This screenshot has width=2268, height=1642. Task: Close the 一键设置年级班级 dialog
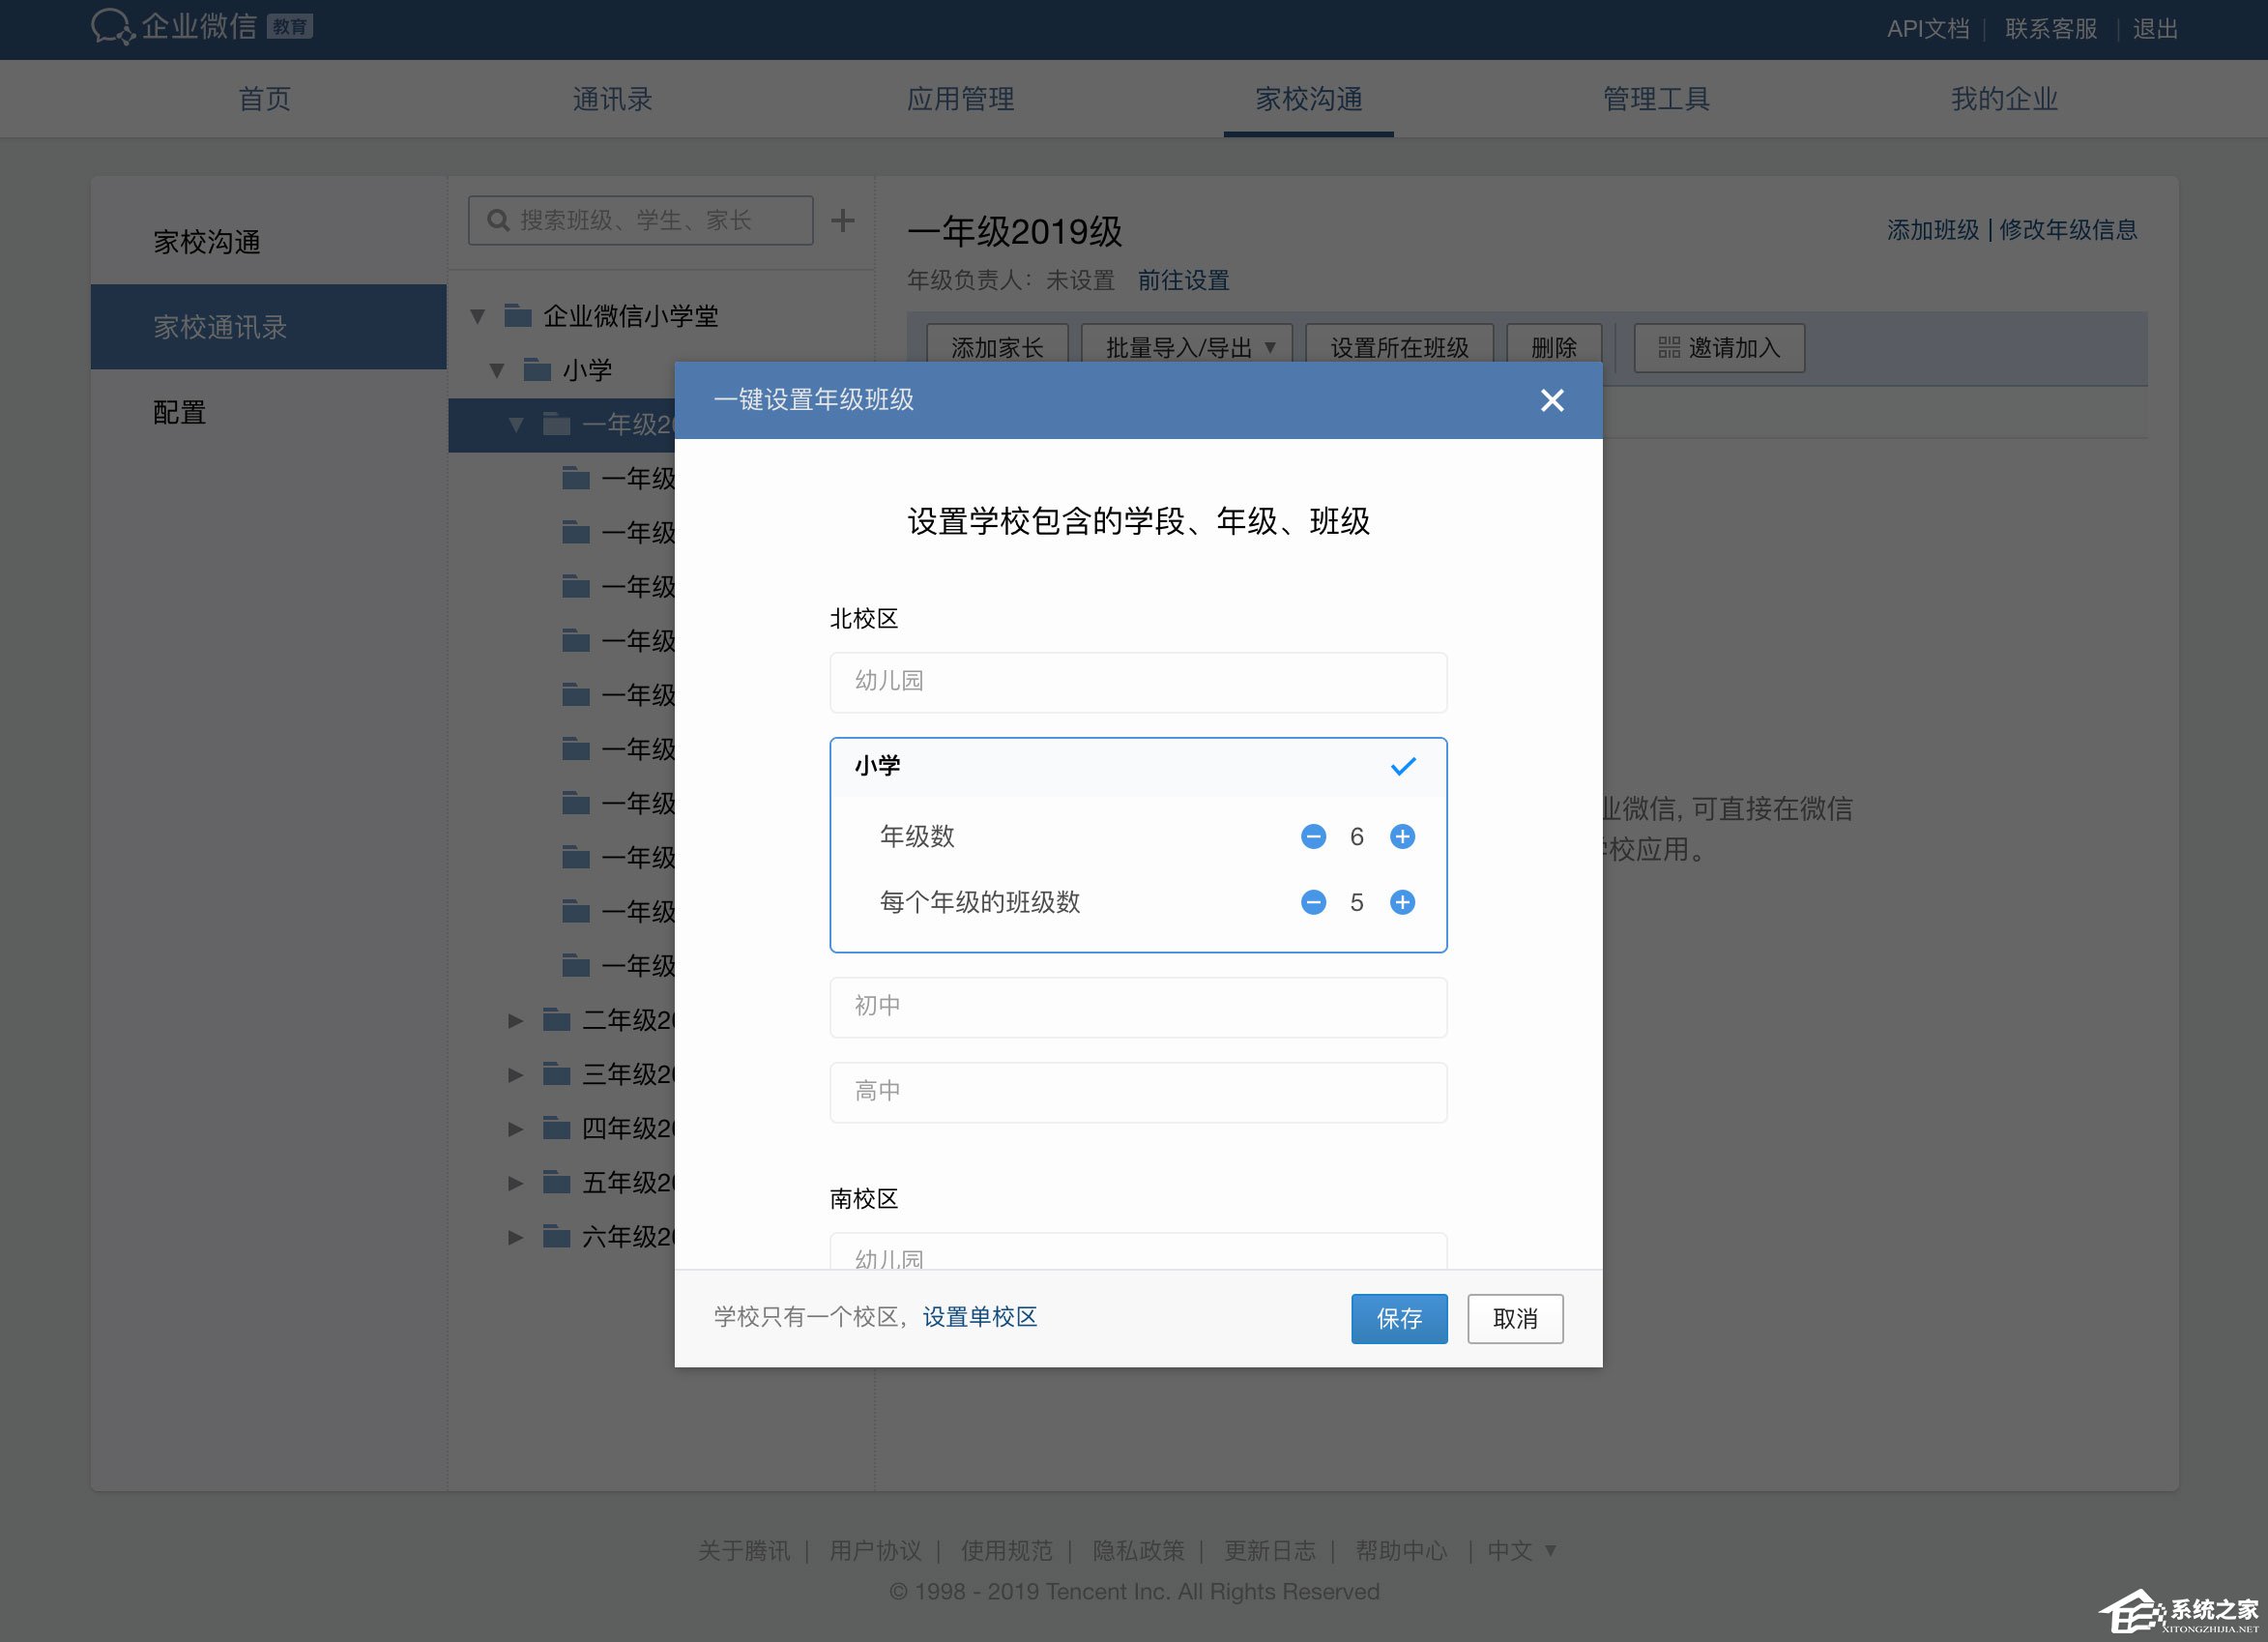coord(1552,400)
